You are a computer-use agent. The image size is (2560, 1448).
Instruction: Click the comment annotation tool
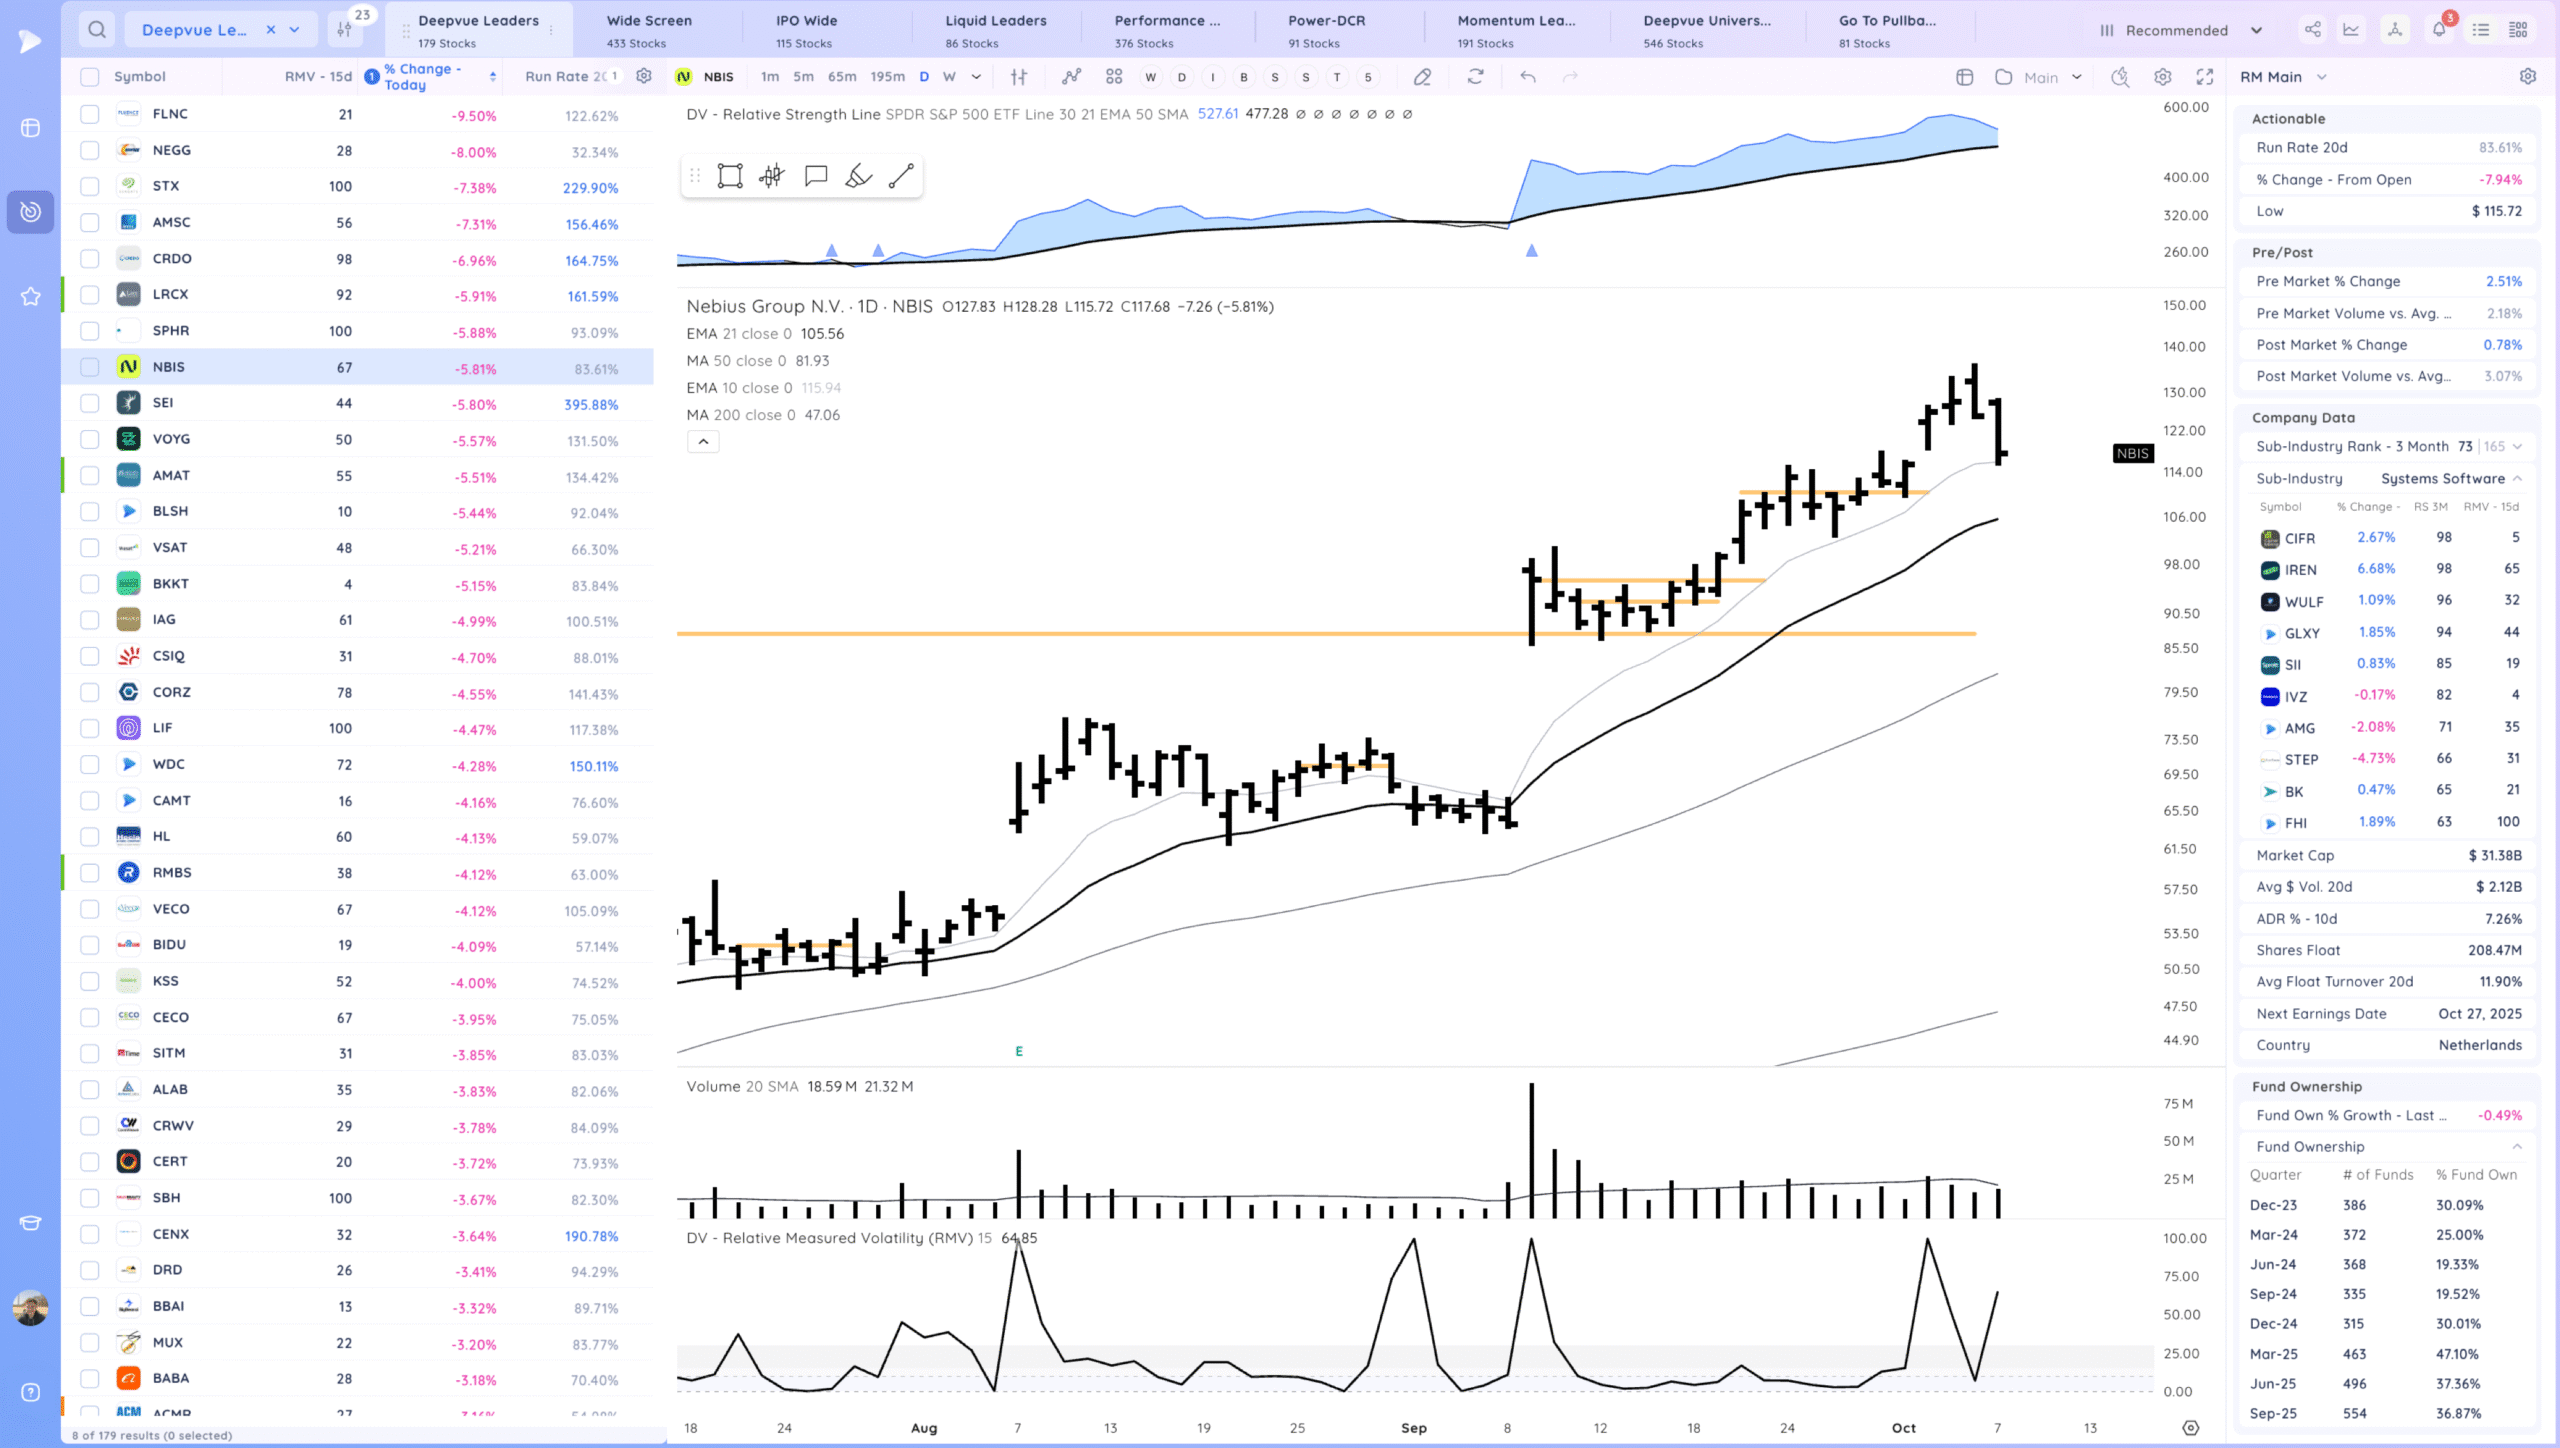pyautogui.click(x=816, y=177)
